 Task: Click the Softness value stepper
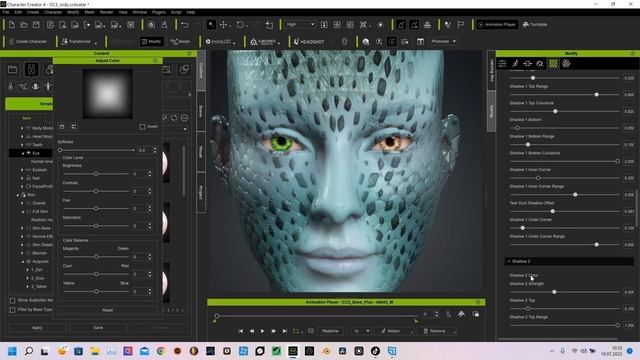click(x=155, y=150)
